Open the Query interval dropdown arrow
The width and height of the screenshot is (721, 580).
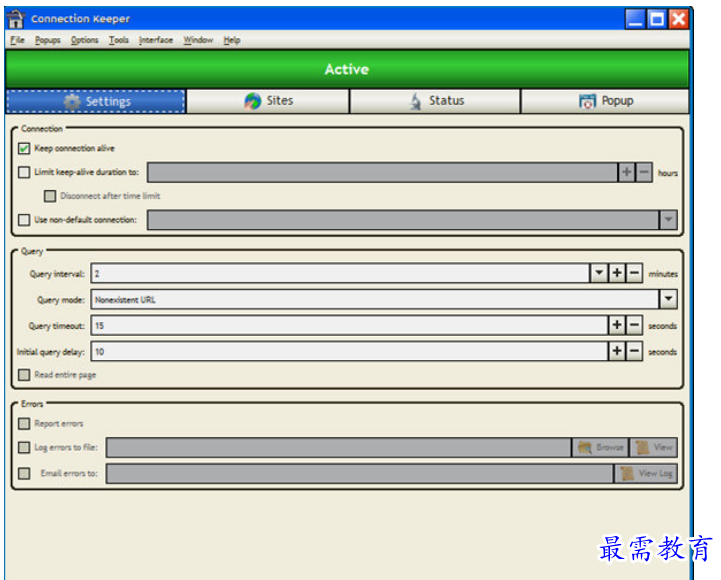(x=599, y=273)
